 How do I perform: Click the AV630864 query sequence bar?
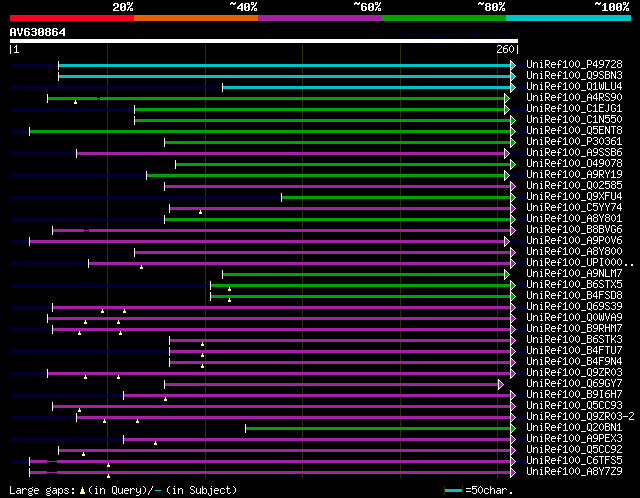pos(264,41)
